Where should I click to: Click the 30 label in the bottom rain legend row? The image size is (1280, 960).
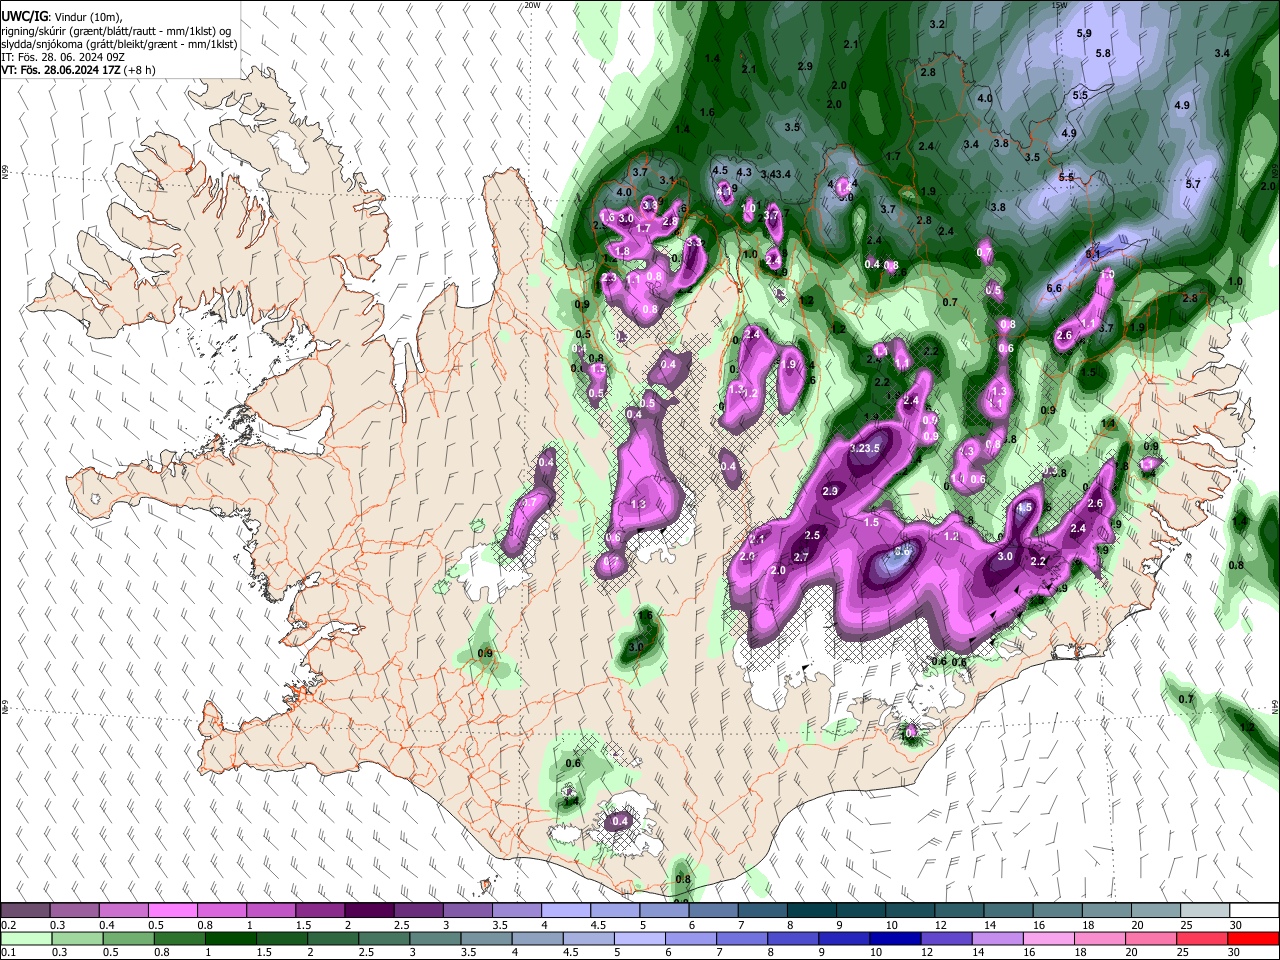click(1236, 952)
